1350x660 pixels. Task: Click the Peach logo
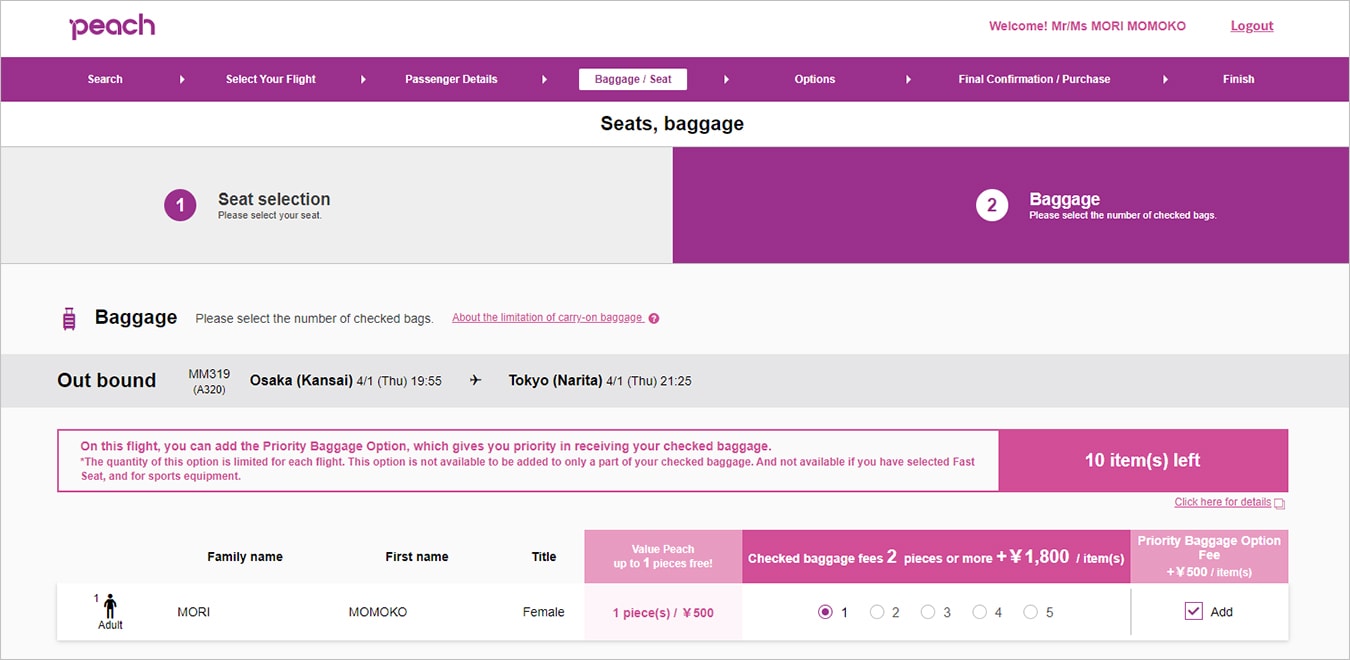pyautogui.click(x=112, y=26)
